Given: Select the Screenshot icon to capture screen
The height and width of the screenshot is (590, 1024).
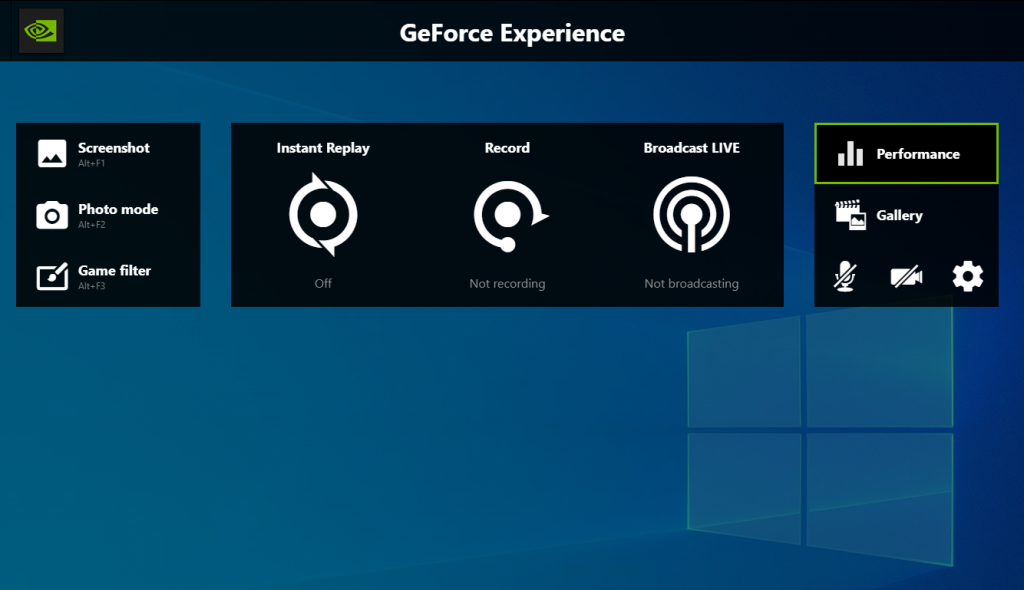Looking at the screenshot, I should pos(51,153).
